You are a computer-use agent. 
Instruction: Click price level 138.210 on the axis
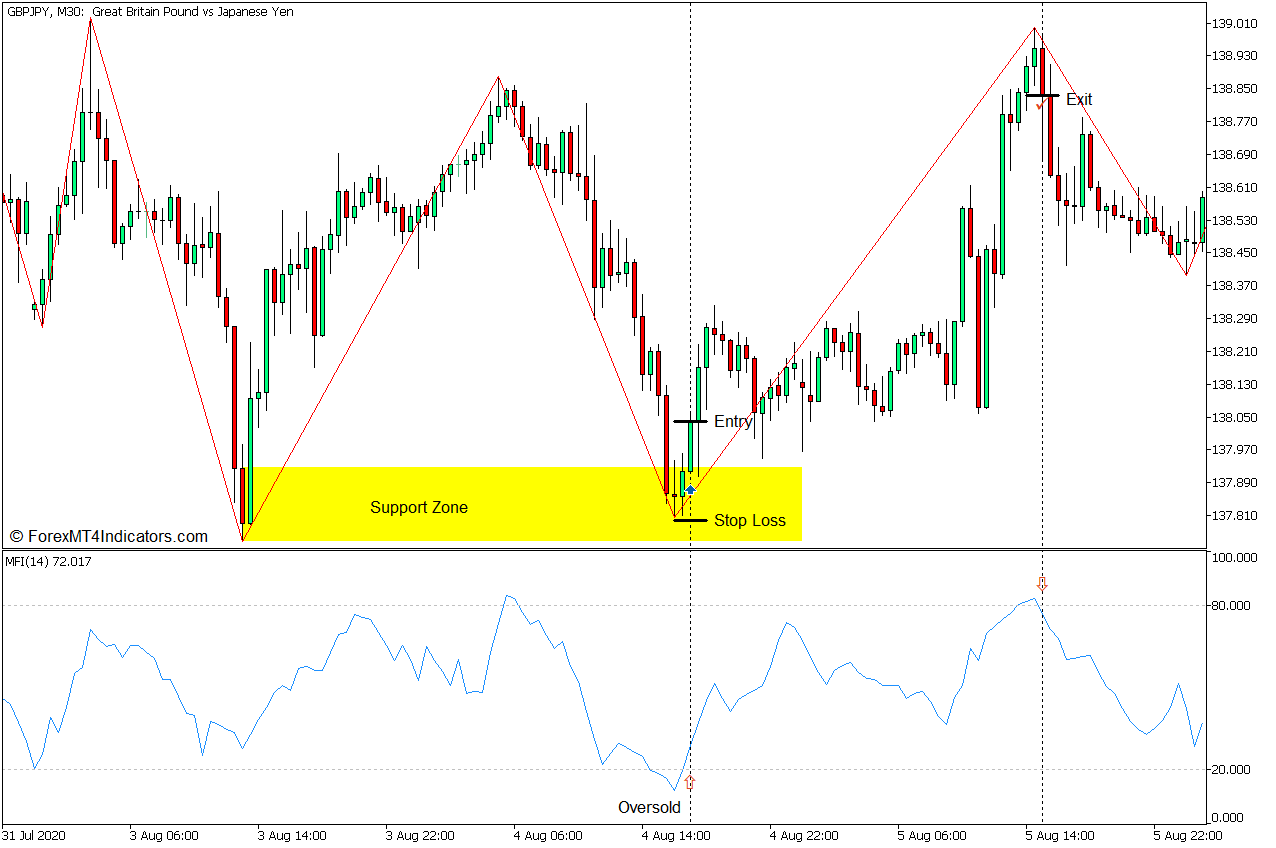pyautogui.click(x=1235, y=352)
